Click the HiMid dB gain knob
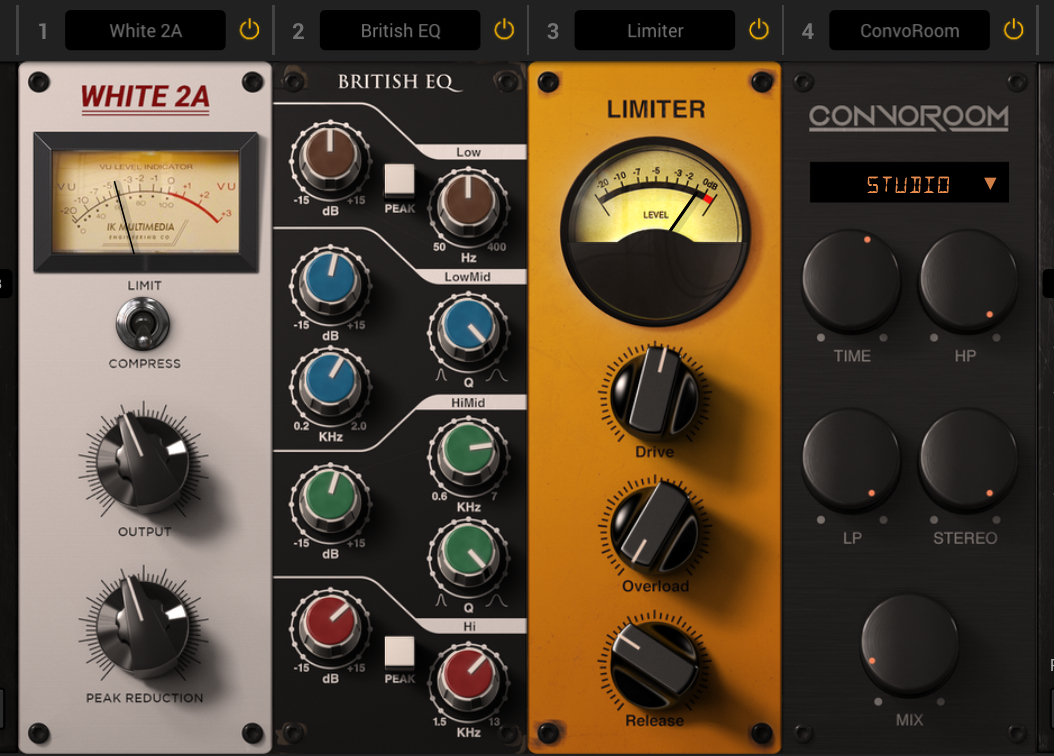1054x756 pixels. (x=330, y=500)
